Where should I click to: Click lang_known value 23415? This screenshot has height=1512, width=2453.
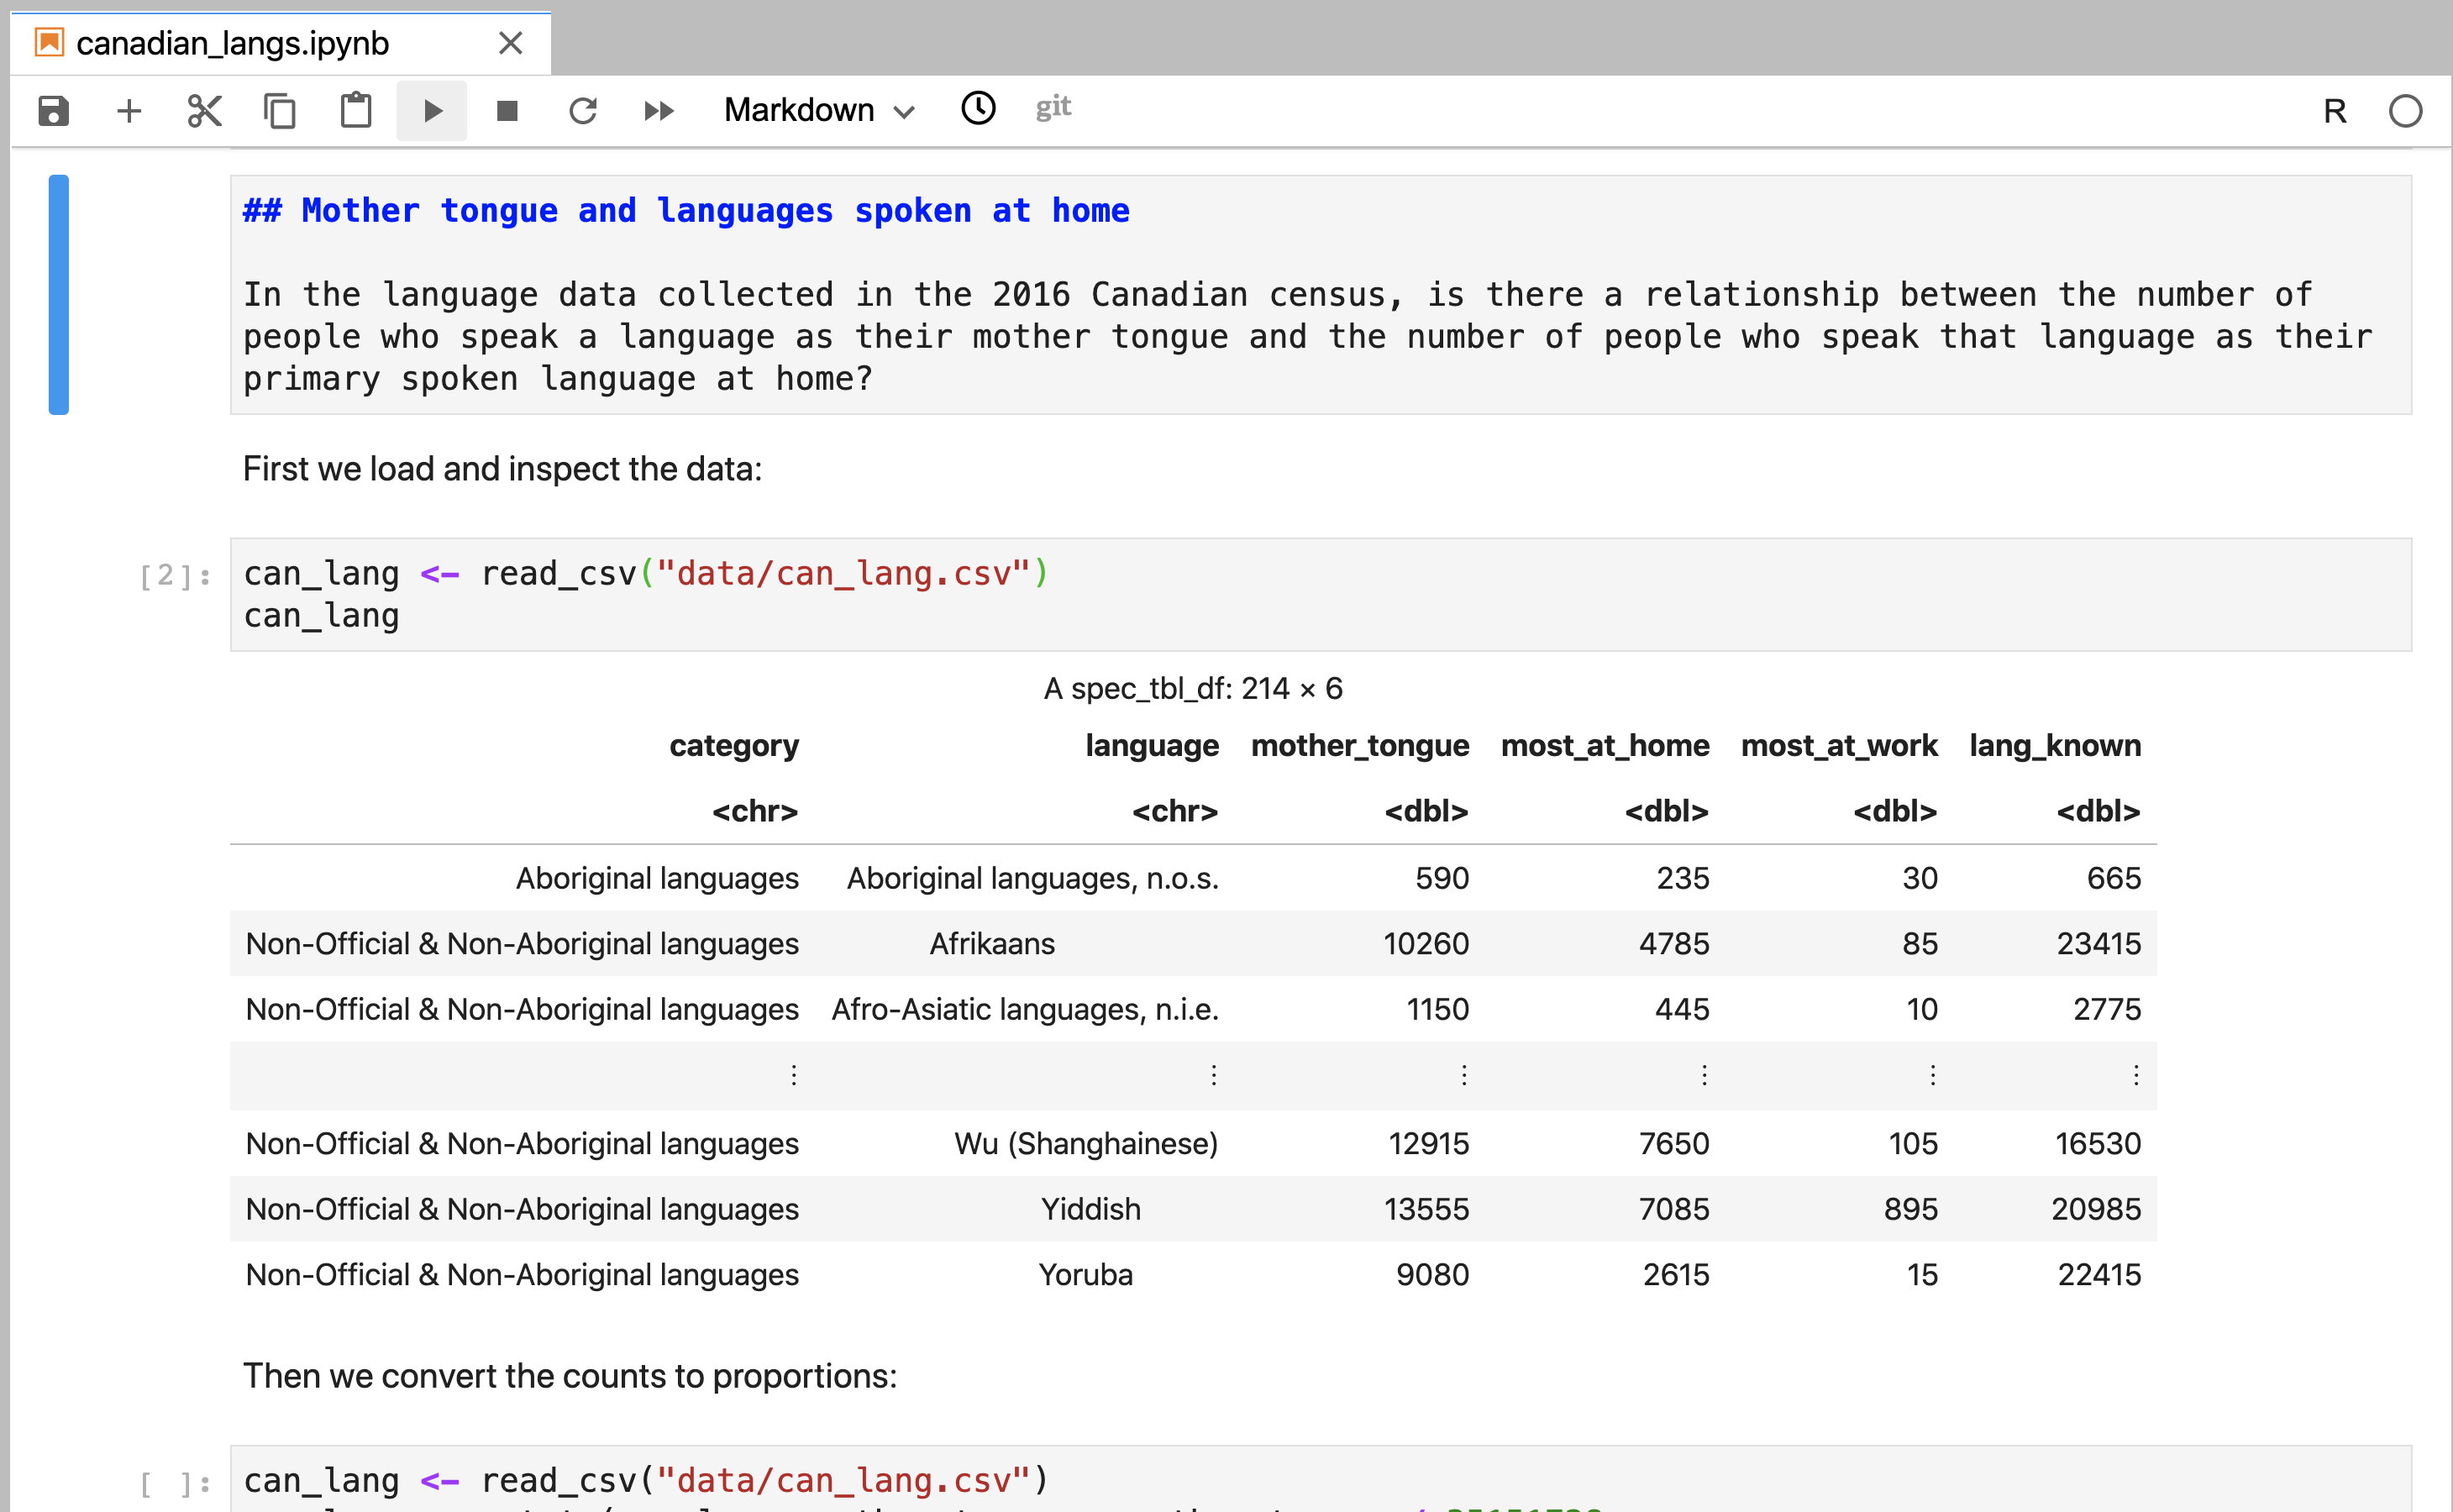[2099, 944]
